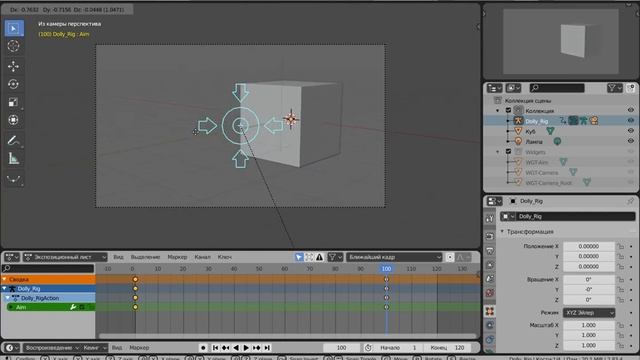Click the light data icon beside Лампа

click(557, 142)
